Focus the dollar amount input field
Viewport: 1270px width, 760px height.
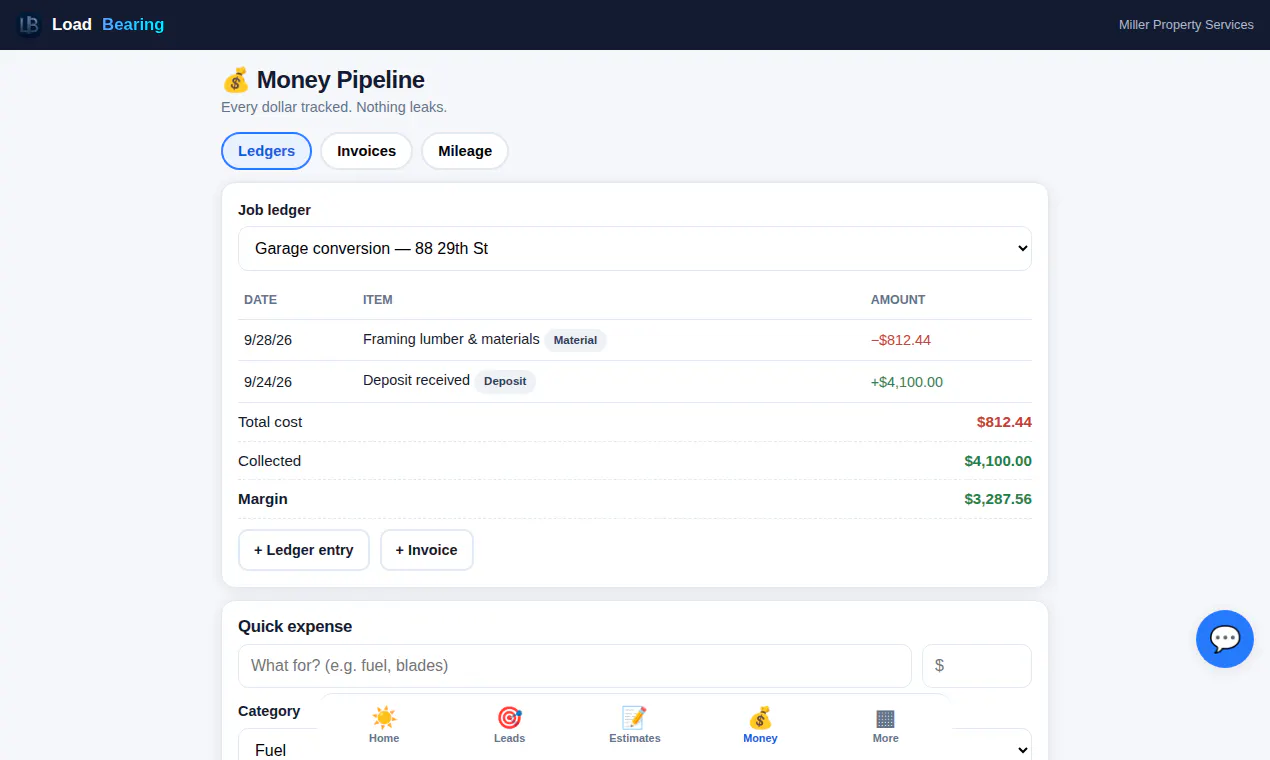click(x=977, y=666)
